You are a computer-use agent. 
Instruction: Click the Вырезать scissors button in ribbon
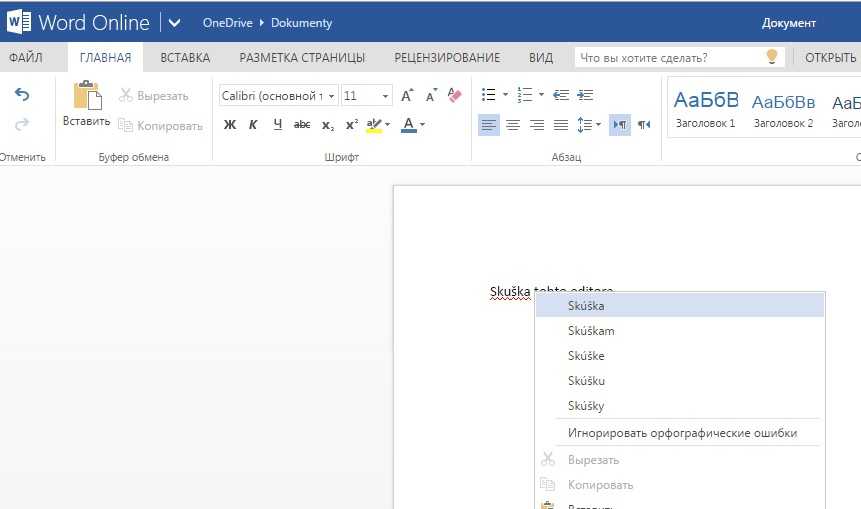(153, 96)
